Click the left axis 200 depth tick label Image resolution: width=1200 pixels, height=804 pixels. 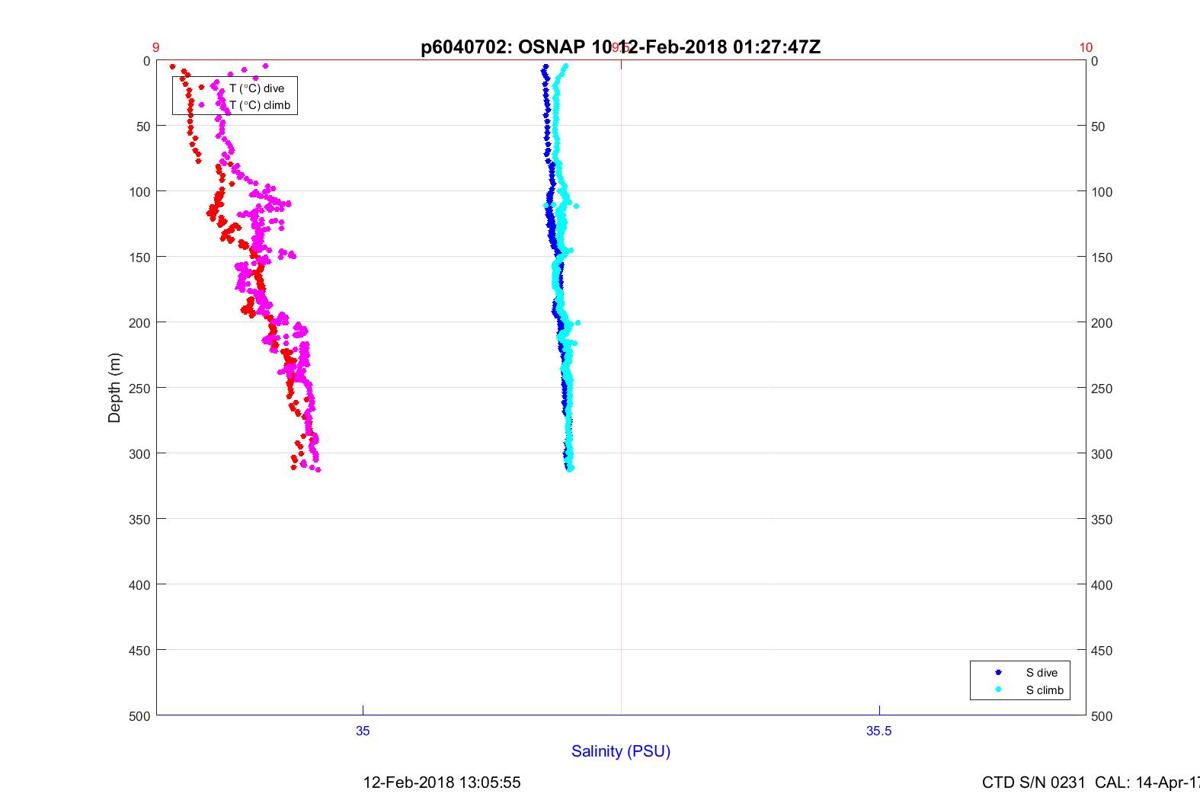pos(139,323)
